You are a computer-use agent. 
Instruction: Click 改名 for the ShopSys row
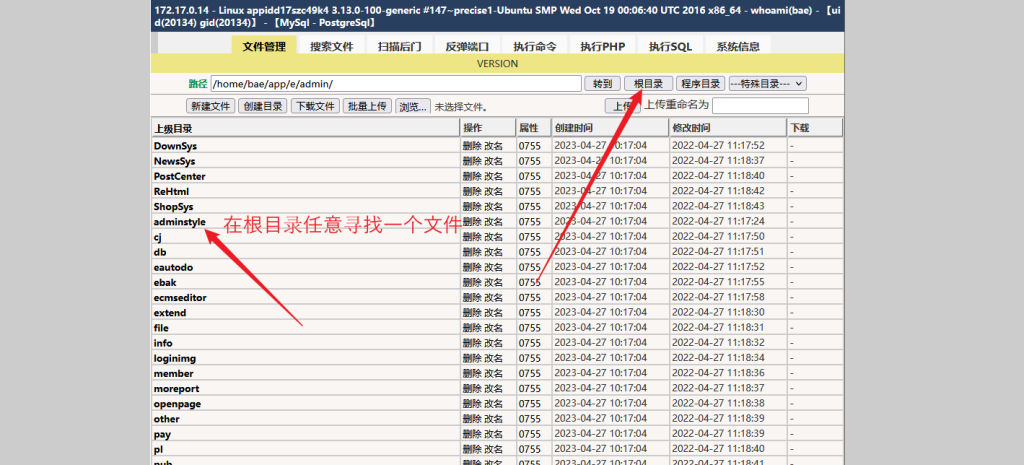pos(494,206)
